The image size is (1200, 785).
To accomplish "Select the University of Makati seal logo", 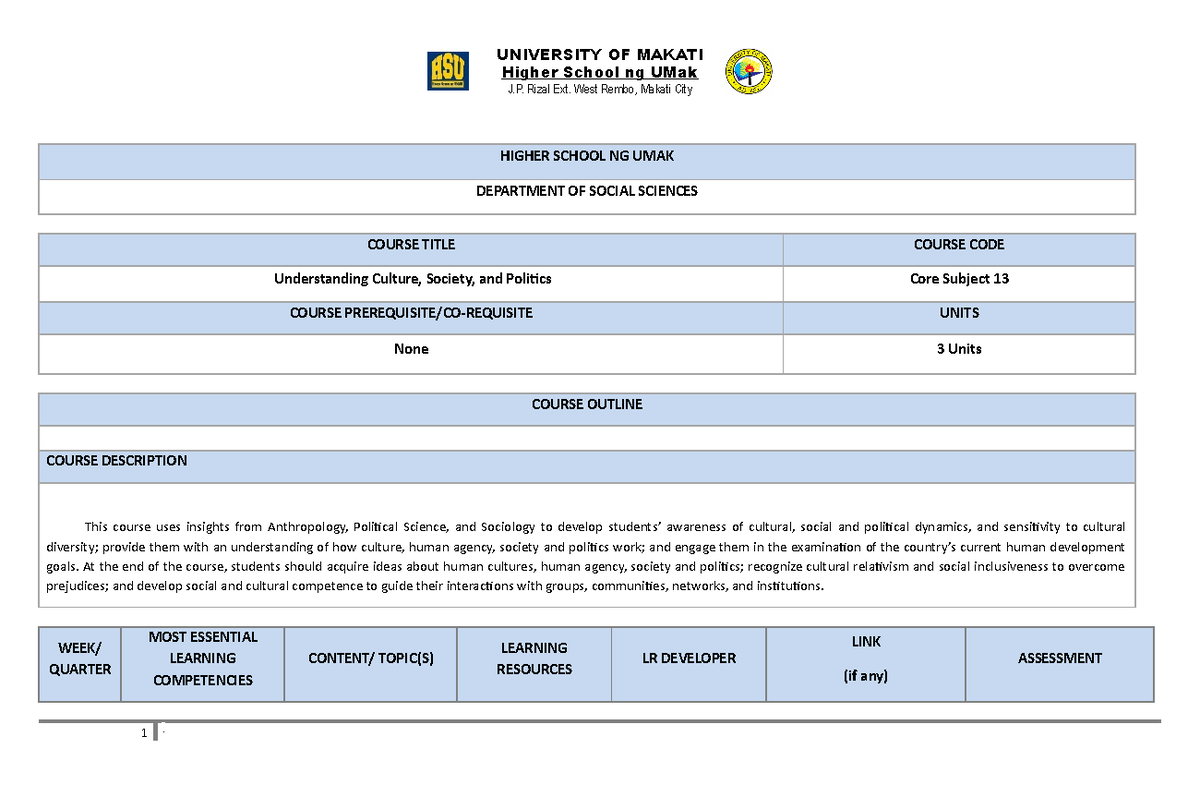I will [x=748, y=71].
